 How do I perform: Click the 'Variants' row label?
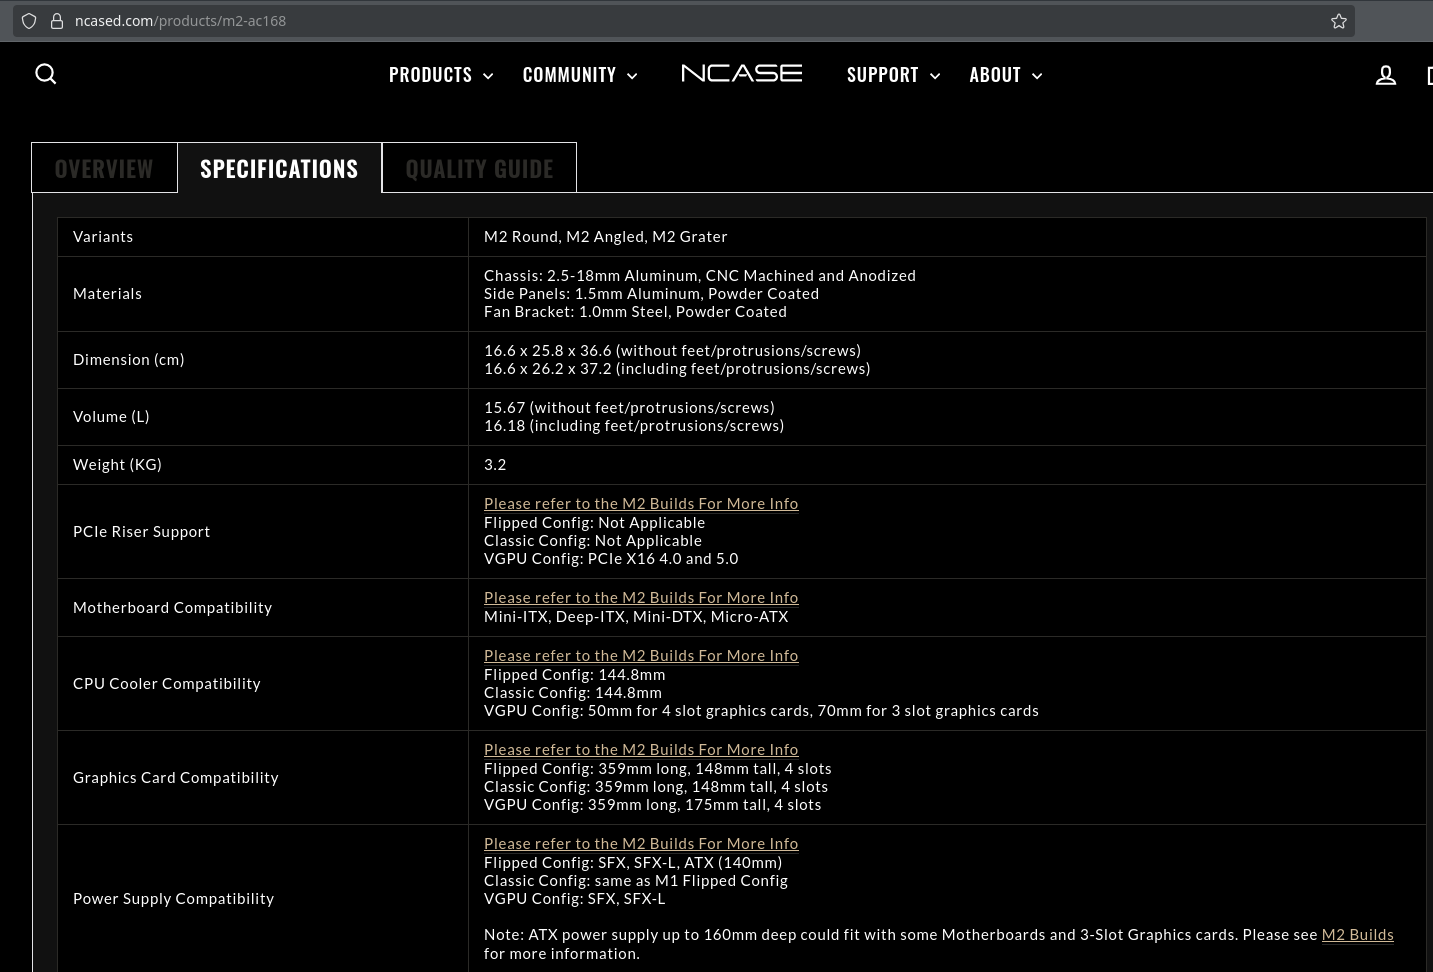click(x=103, y=237)
